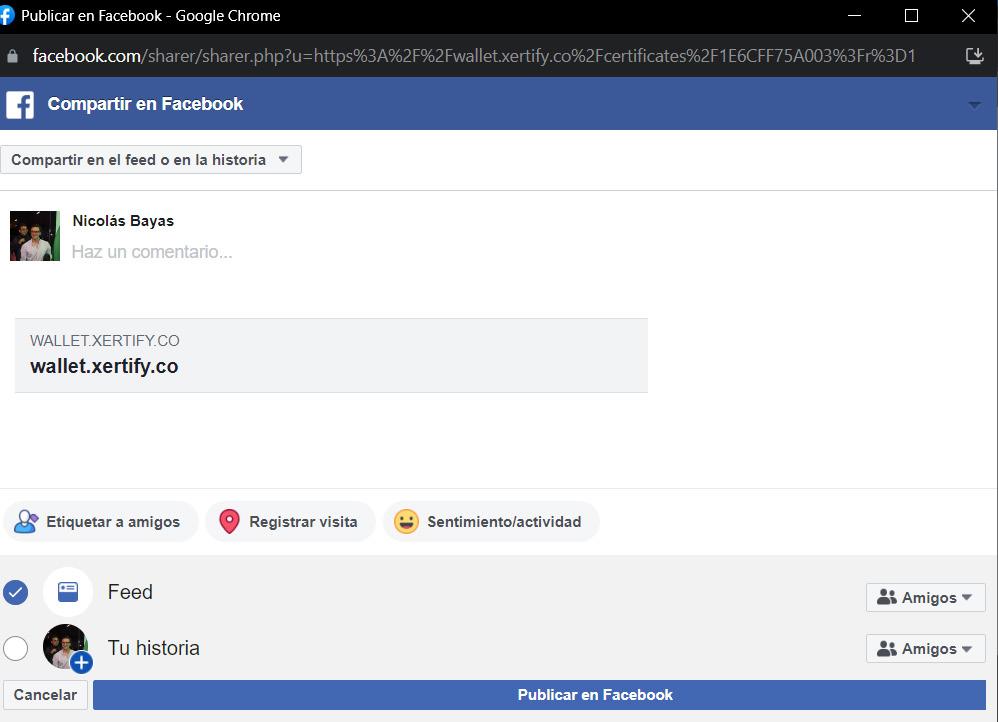Click the 'Registrar visita' button
This screenshot has height=722, width=998.
(290, 522)
